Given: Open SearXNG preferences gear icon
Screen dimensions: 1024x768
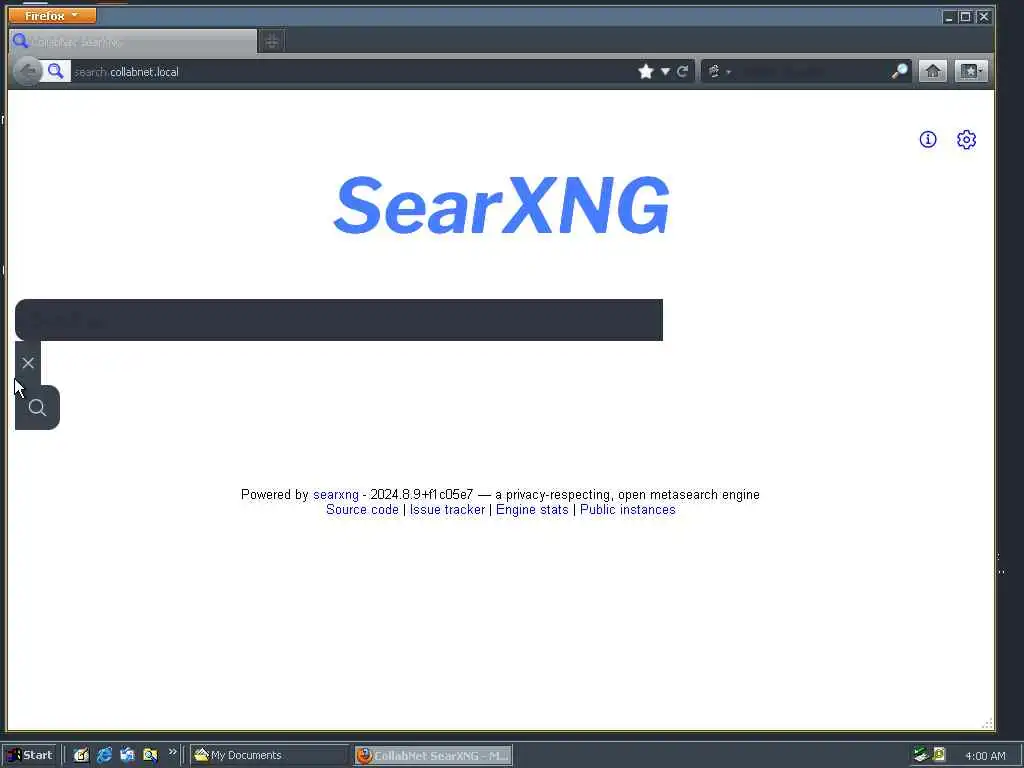Looking at the screenshot, I should pyautogui.click(x=967, y=139).
